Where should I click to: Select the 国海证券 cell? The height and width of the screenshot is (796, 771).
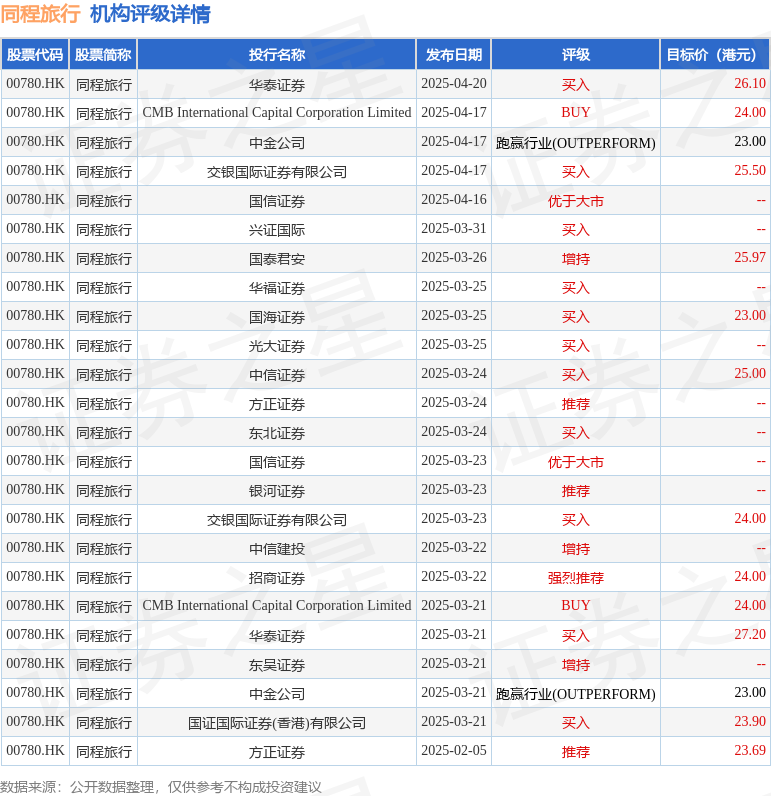[277, 316]
